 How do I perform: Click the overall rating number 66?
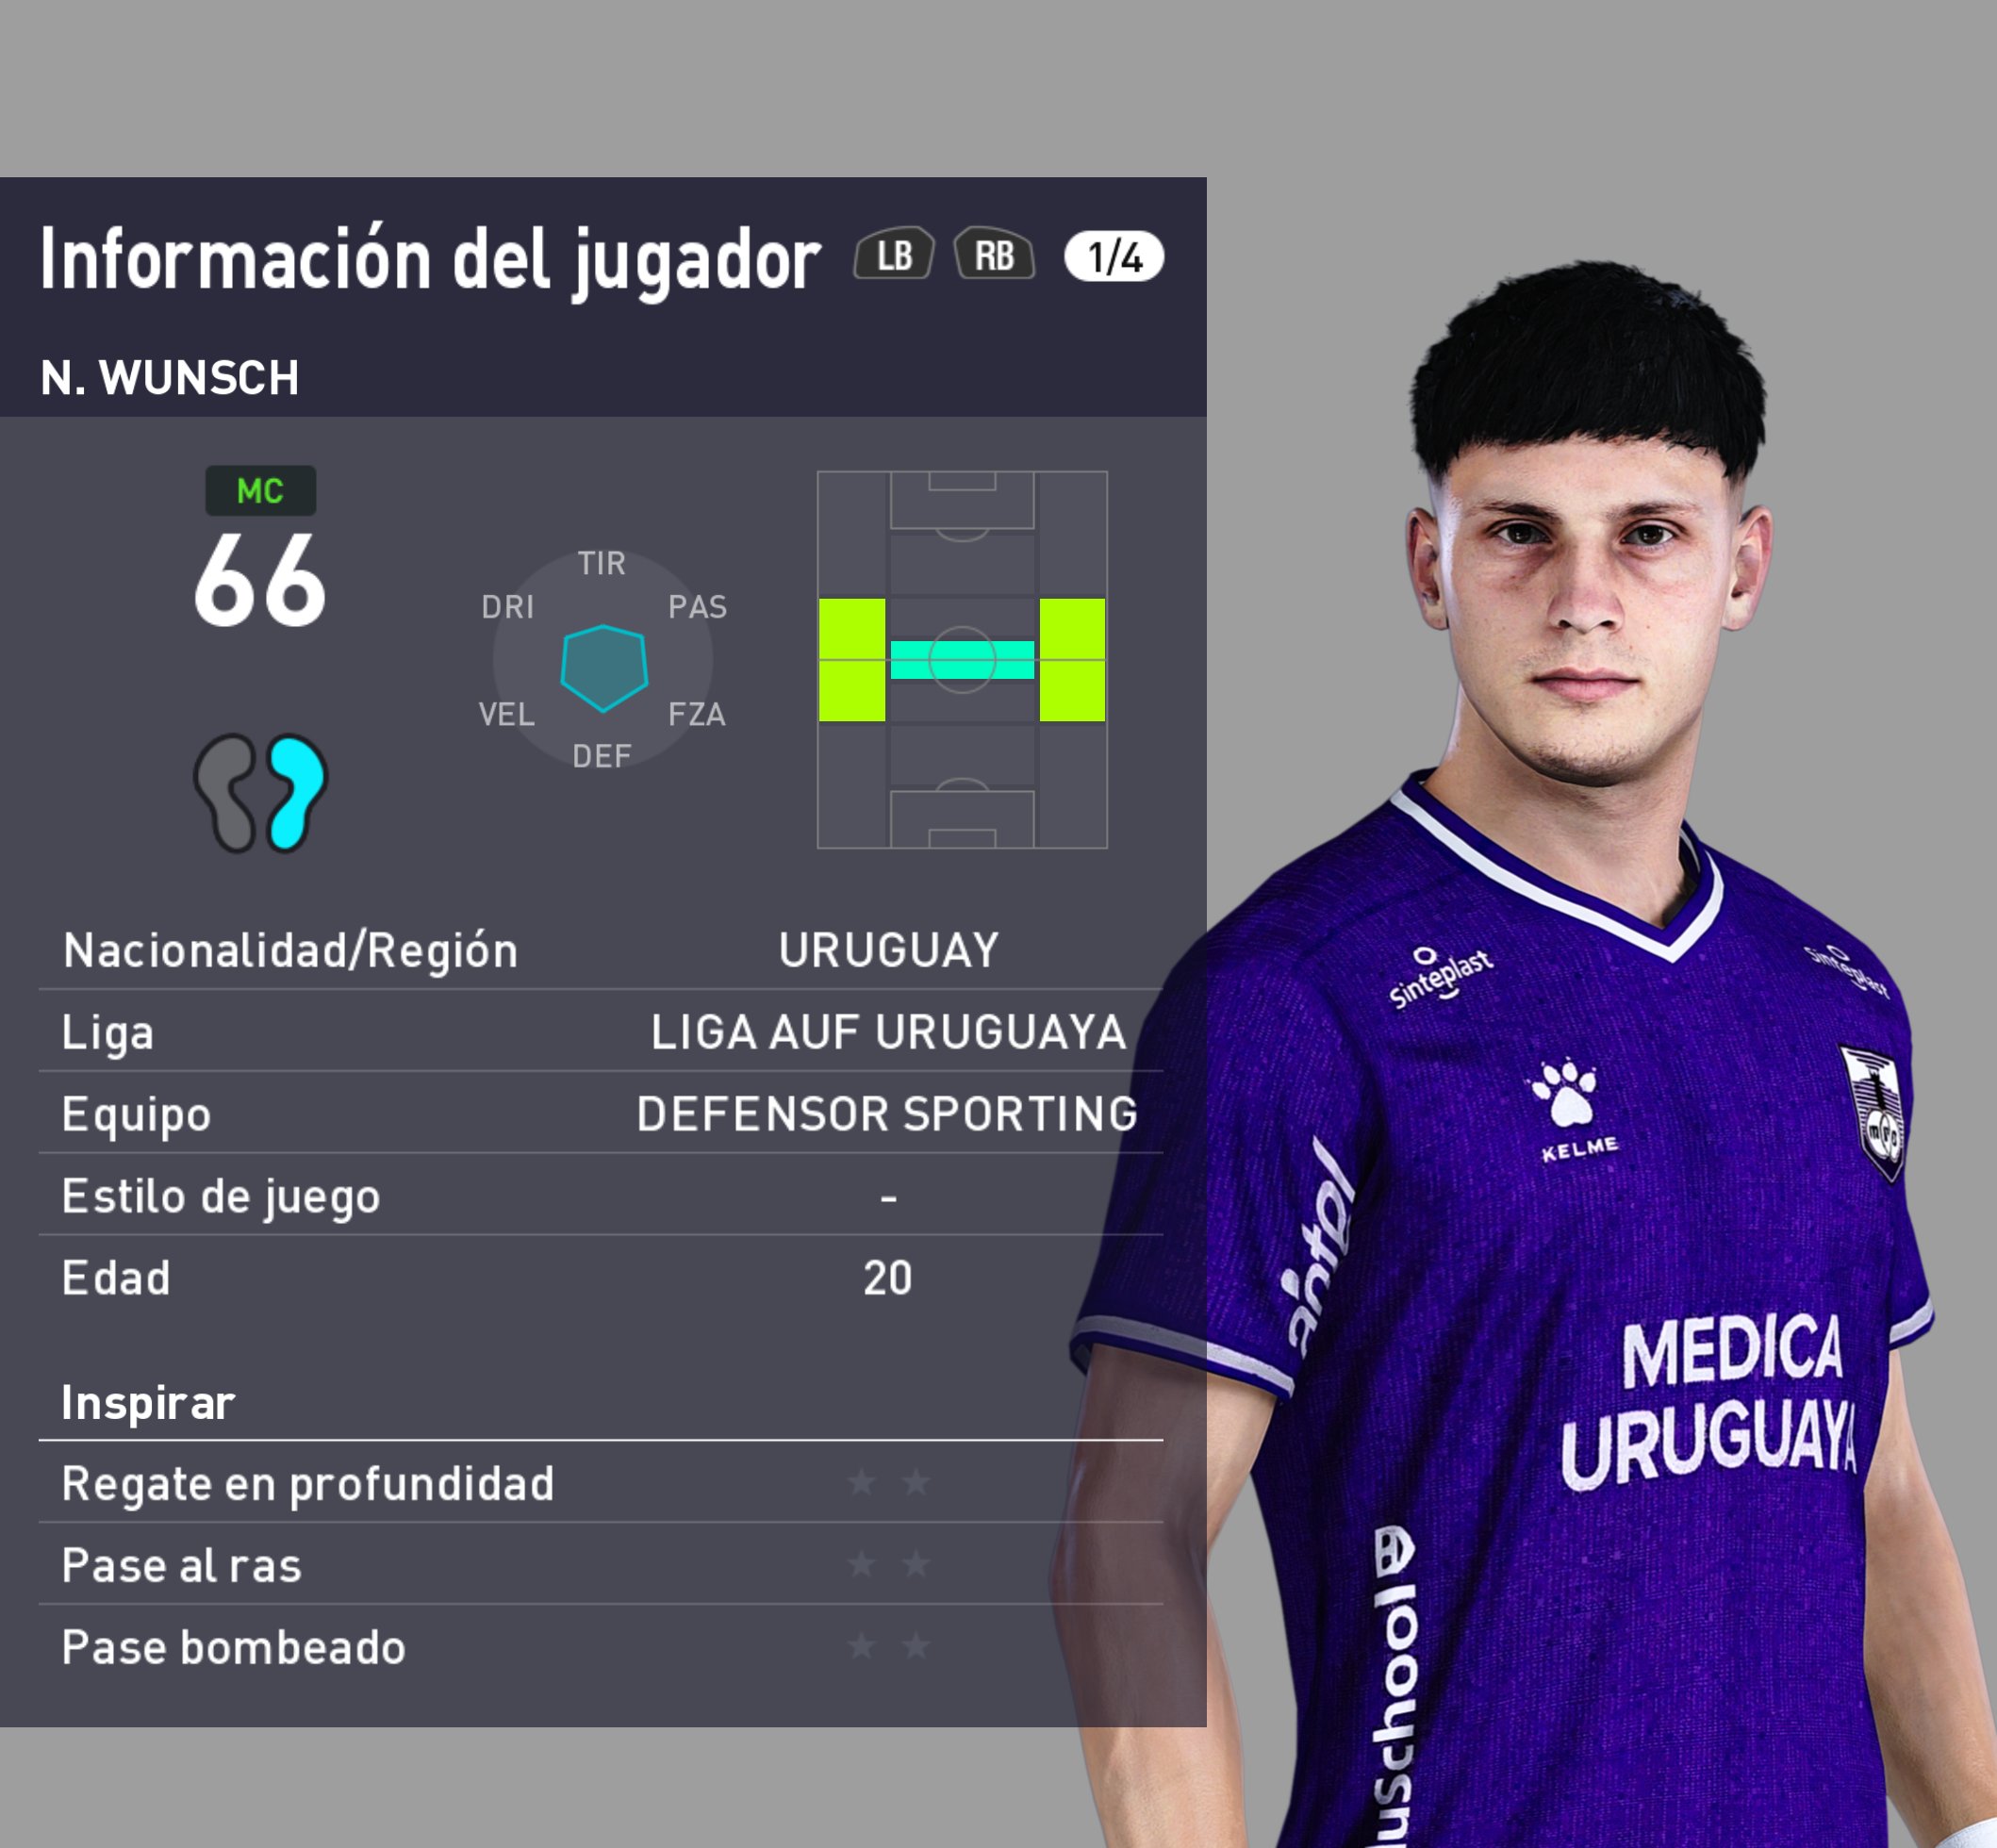point(260,580)
